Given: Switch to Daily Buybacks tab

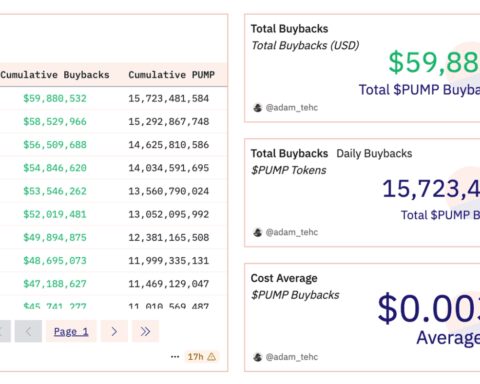Looking at the screenshot, I should pyautogui.click(x=374, y=153).
